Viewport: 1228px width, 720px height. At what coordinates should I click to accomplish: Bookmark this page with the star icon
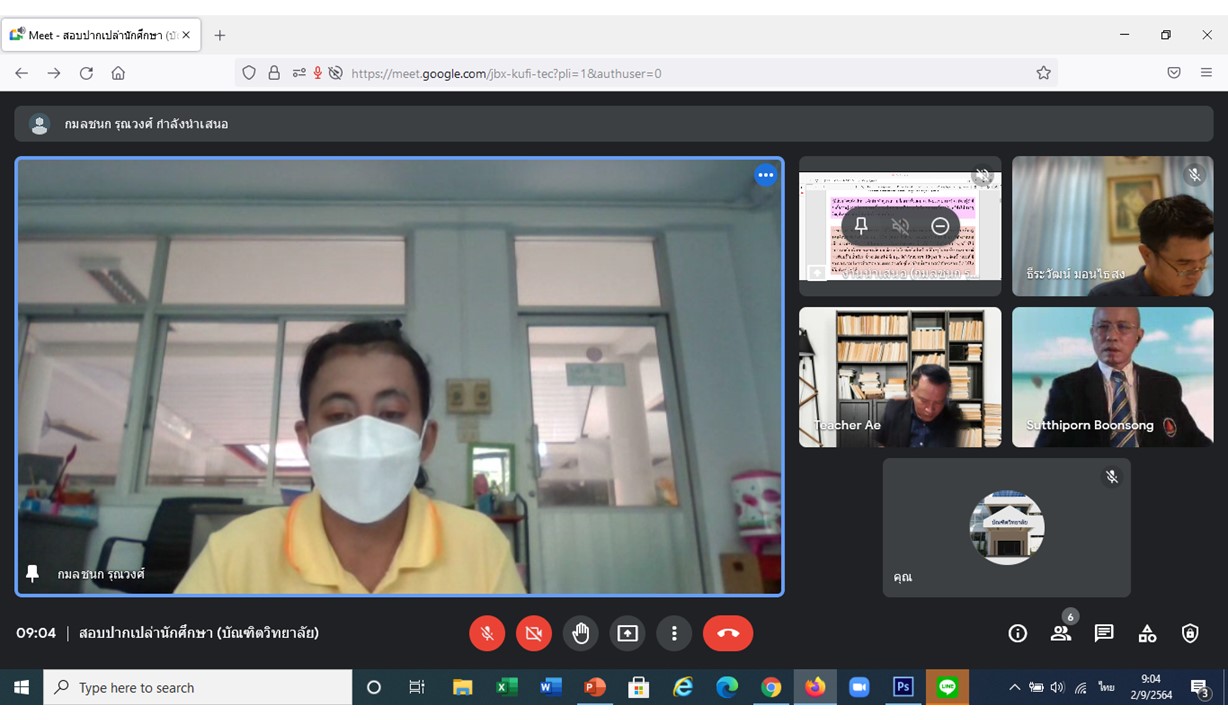[1044, 73]
